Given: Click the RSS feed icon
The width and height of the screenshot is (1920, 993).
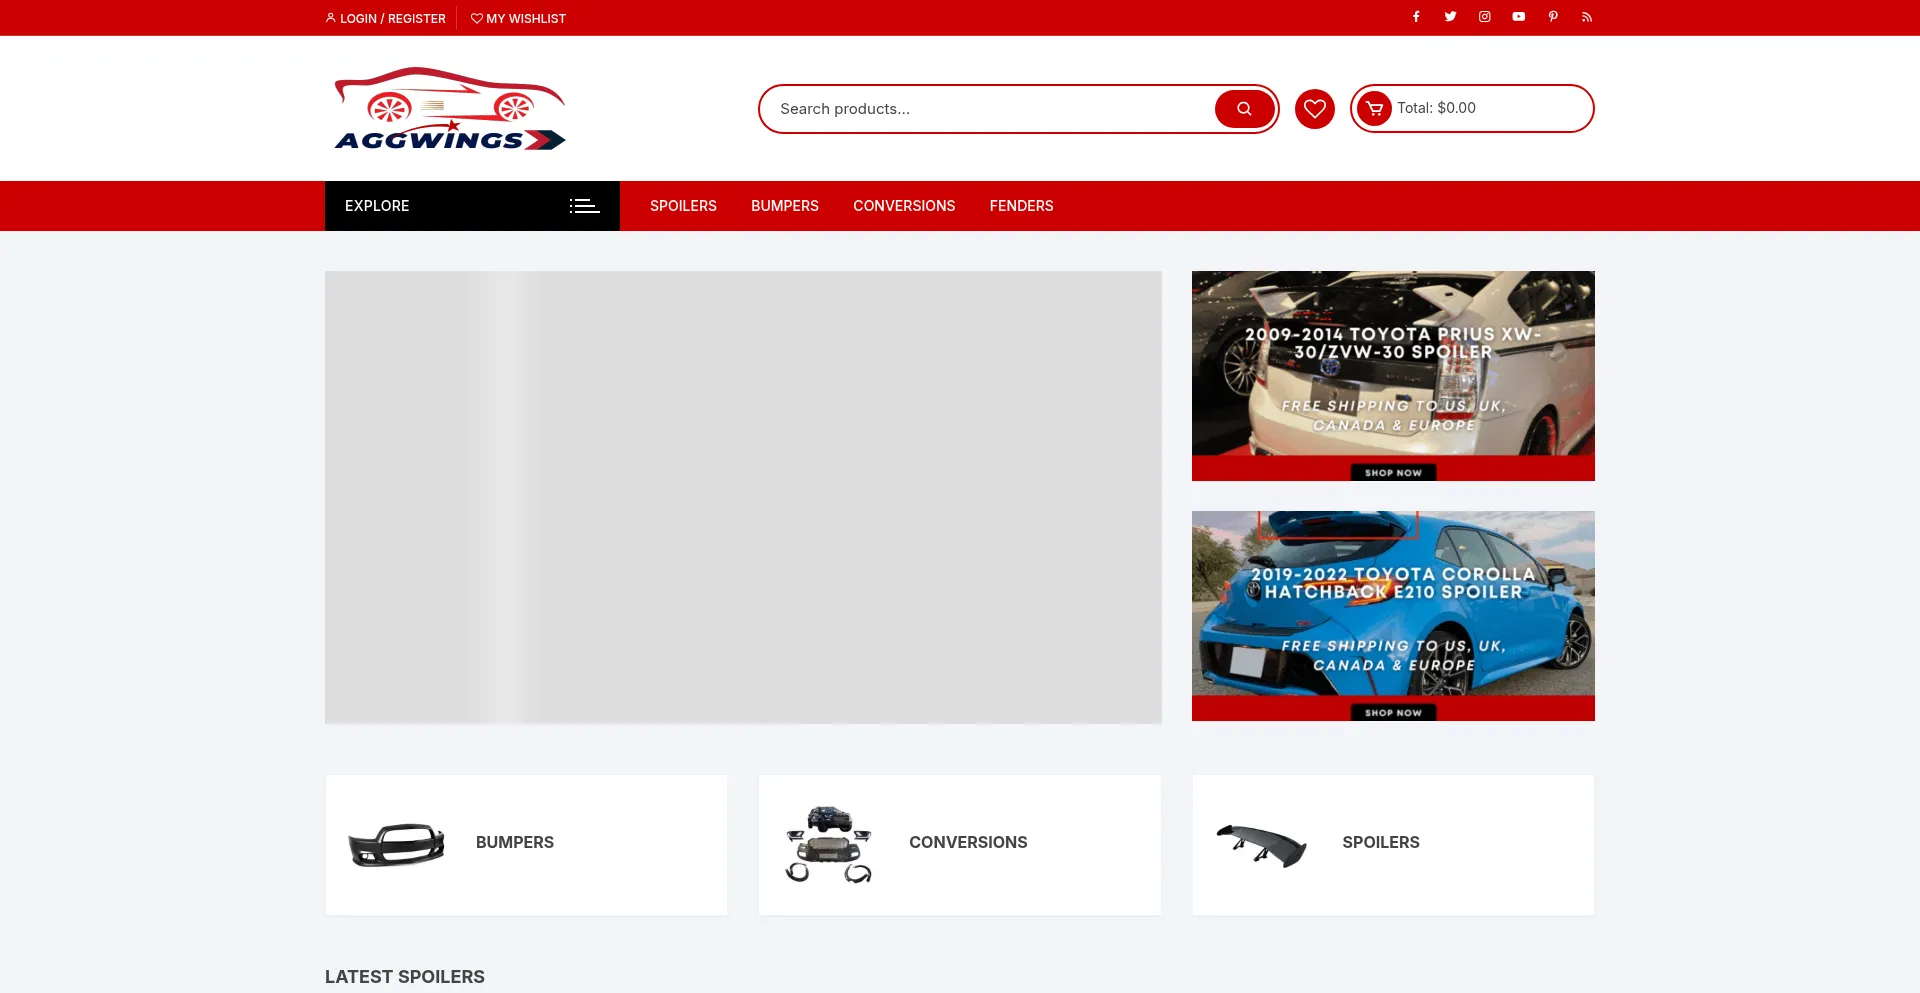Looking at the screenshot, I should click(1587, 17).
